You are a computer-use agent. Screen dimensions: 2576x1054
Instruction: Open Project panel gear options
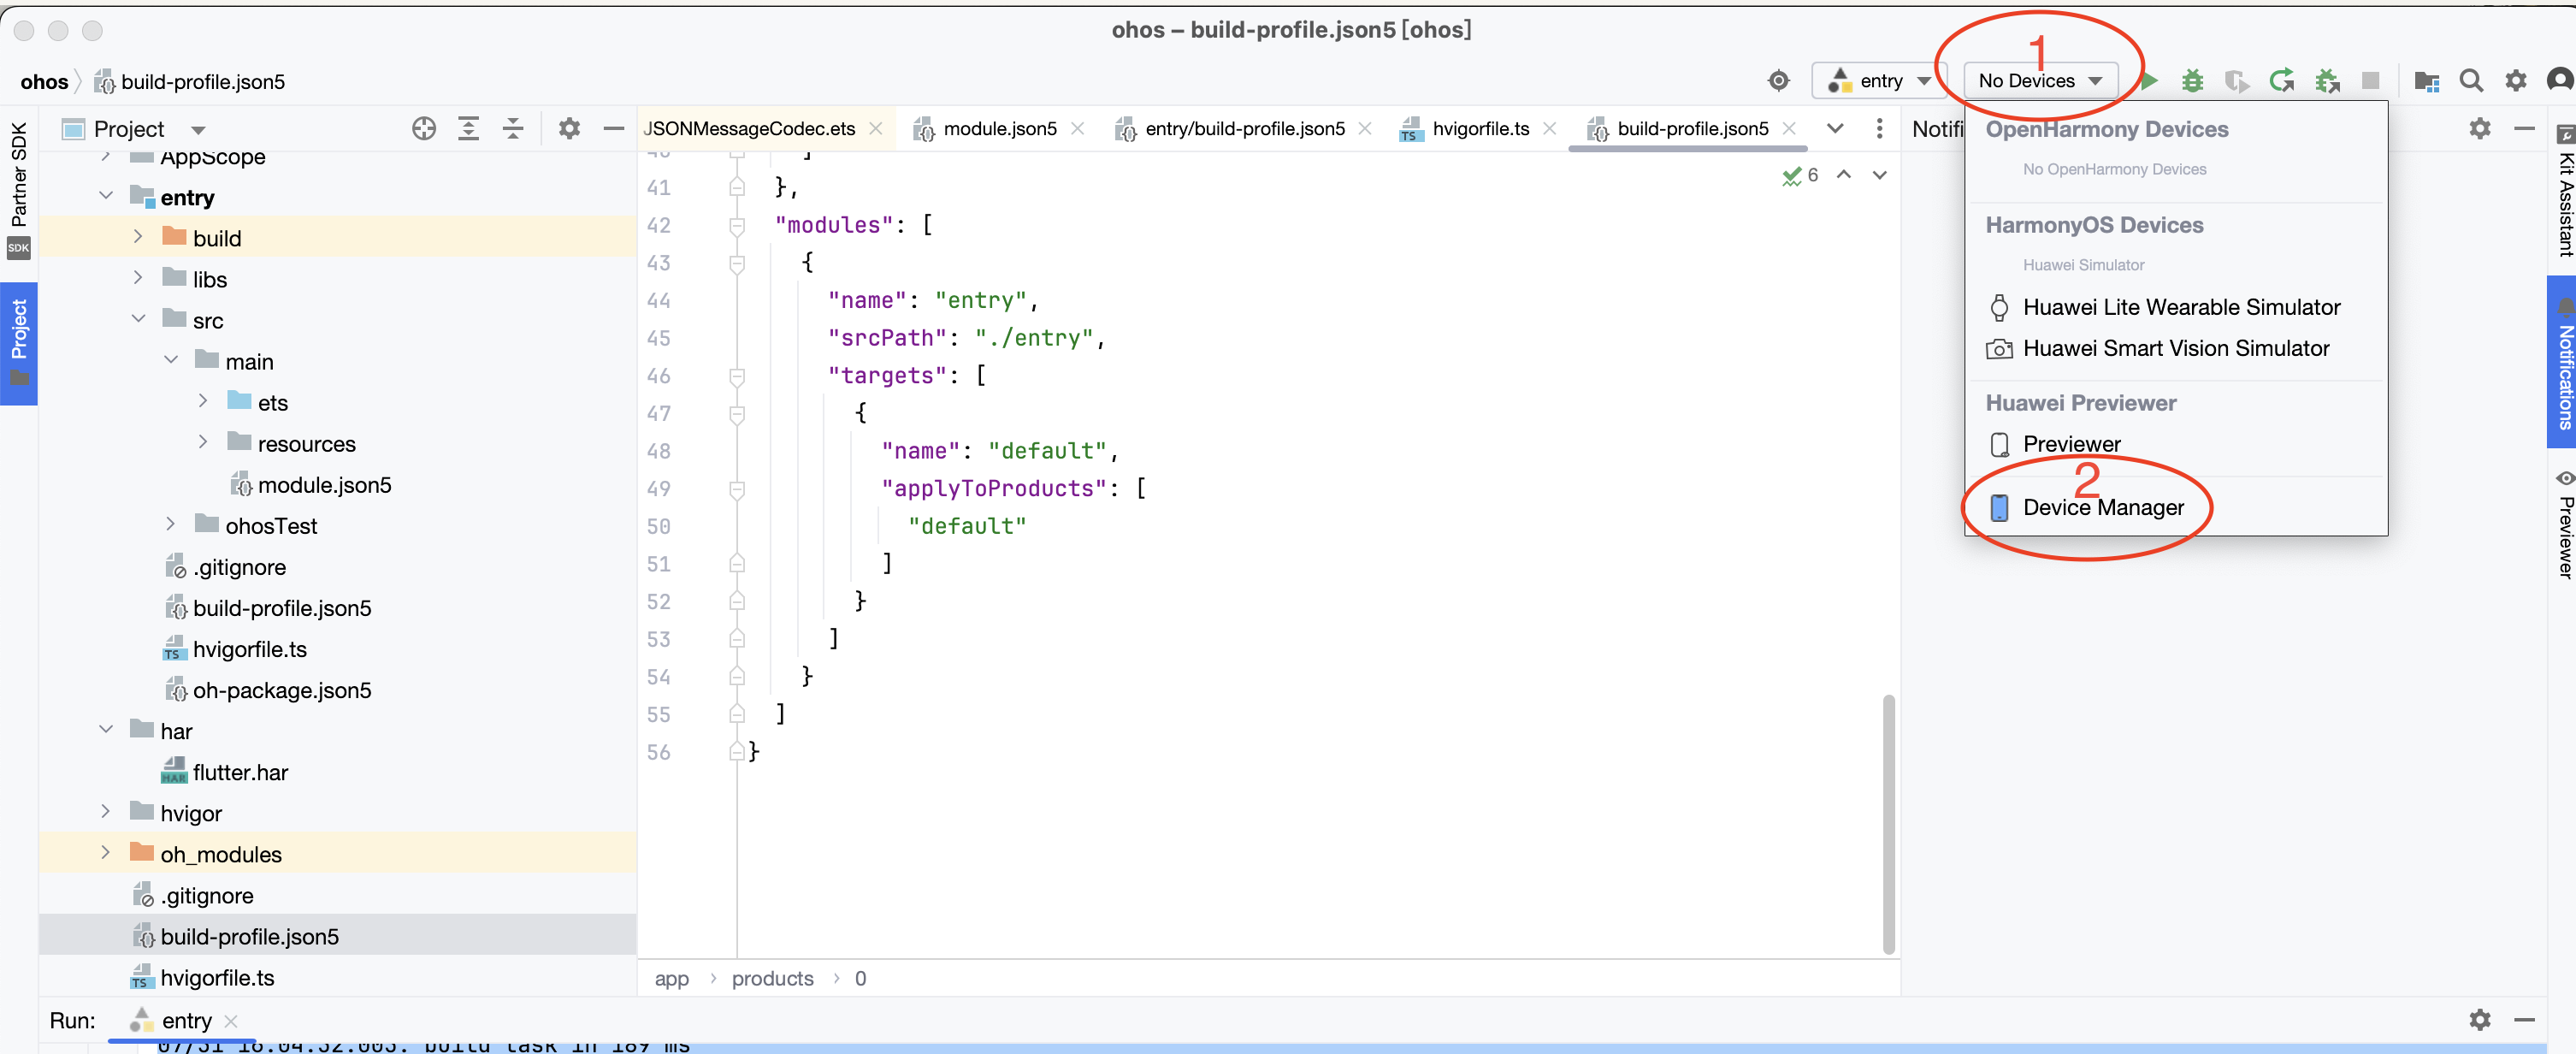pyautogui.click(x=569, y=128)
